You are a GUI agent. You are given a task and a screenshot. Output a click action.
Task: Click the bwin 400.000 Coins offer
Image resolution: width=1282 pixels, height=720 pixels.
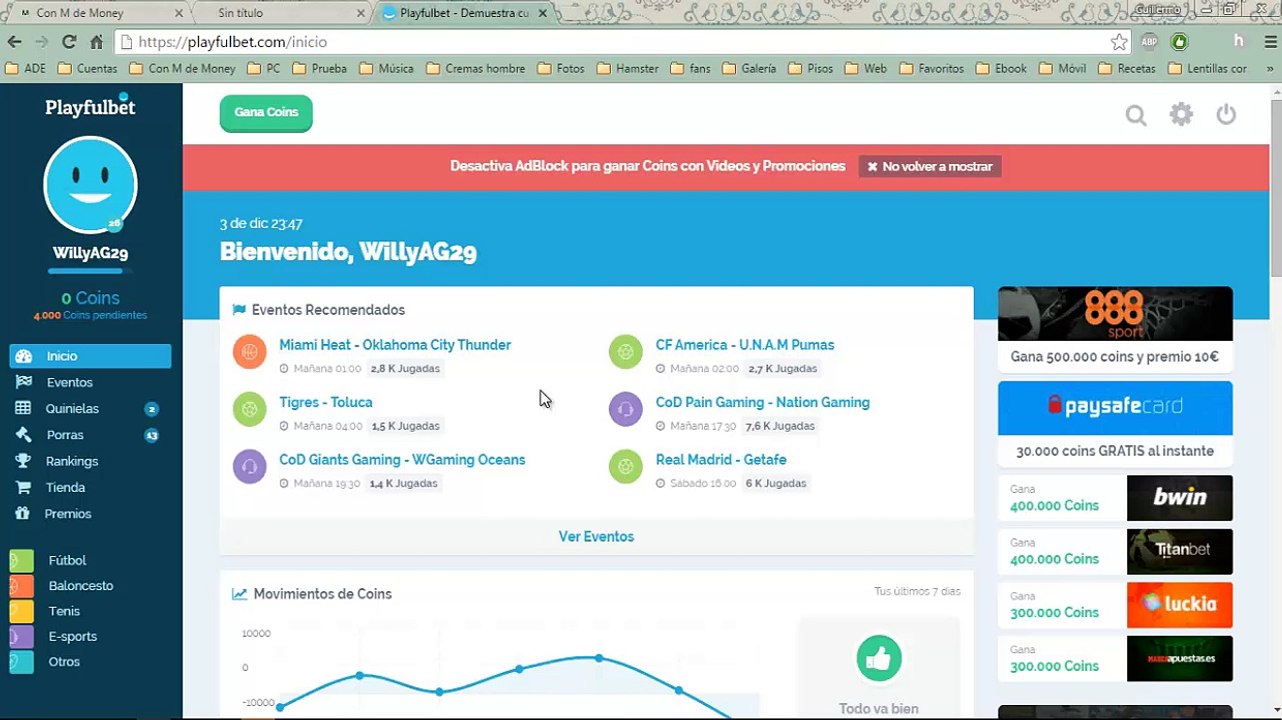pyautogui.click(x=1115, y=498)
